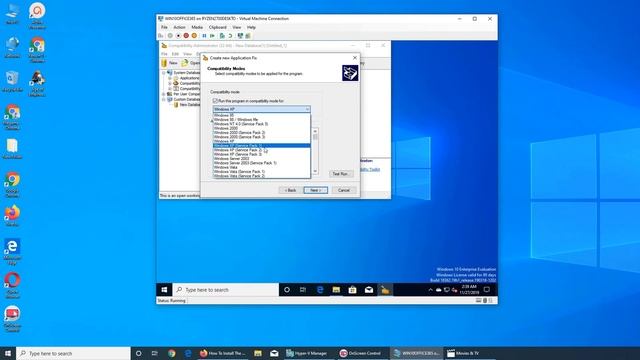This screenshot has height=360, width=640.
Task: Open host Windows Start button
Action: [x=8, y=353]
